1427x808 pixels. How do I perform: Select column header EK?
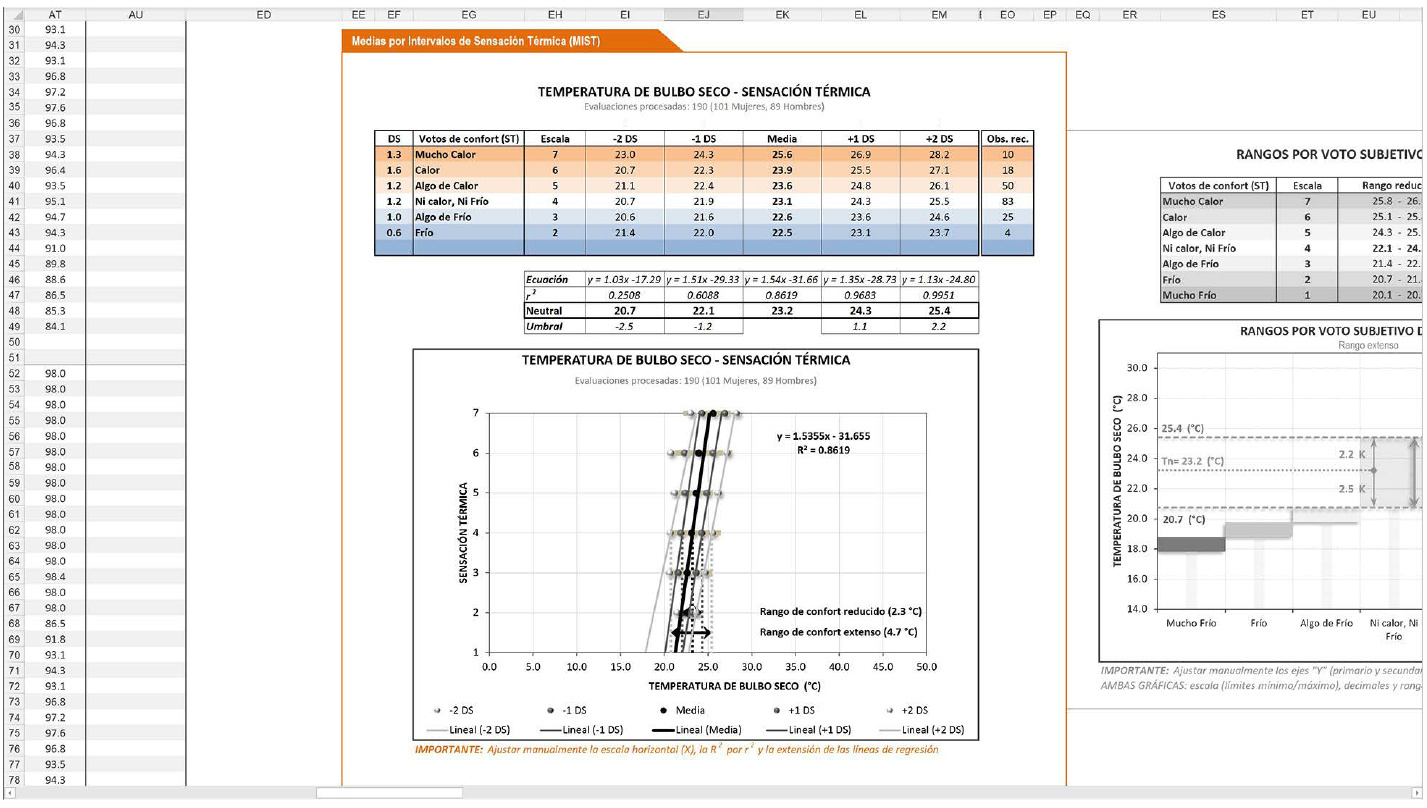(x=782, y=15)
